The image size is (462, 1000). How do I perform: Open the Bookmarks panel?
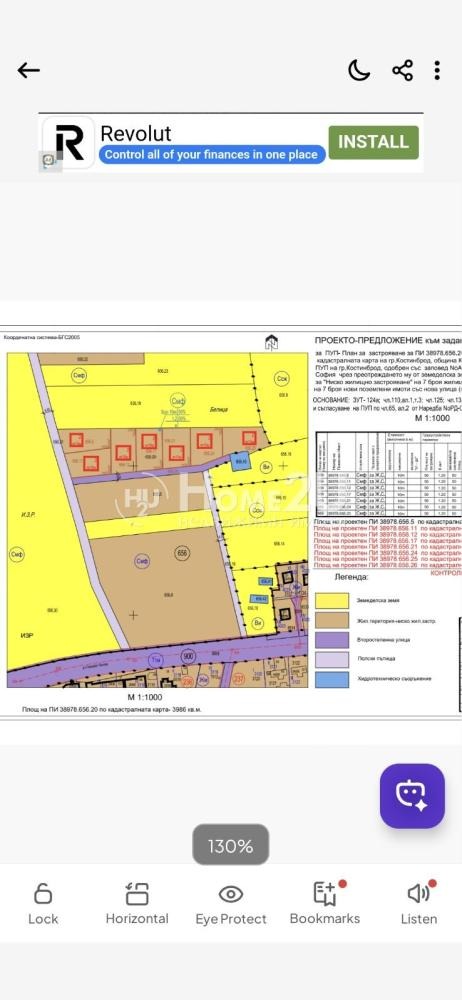tap(325, 904)
